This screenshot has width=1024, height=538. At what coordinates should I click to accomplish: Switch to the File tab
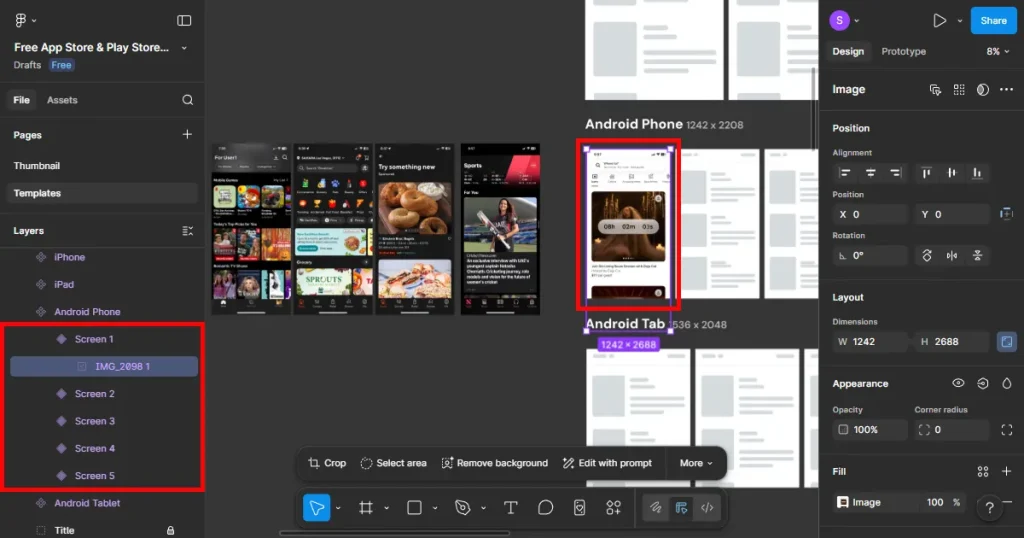click(x=22, y=100)
